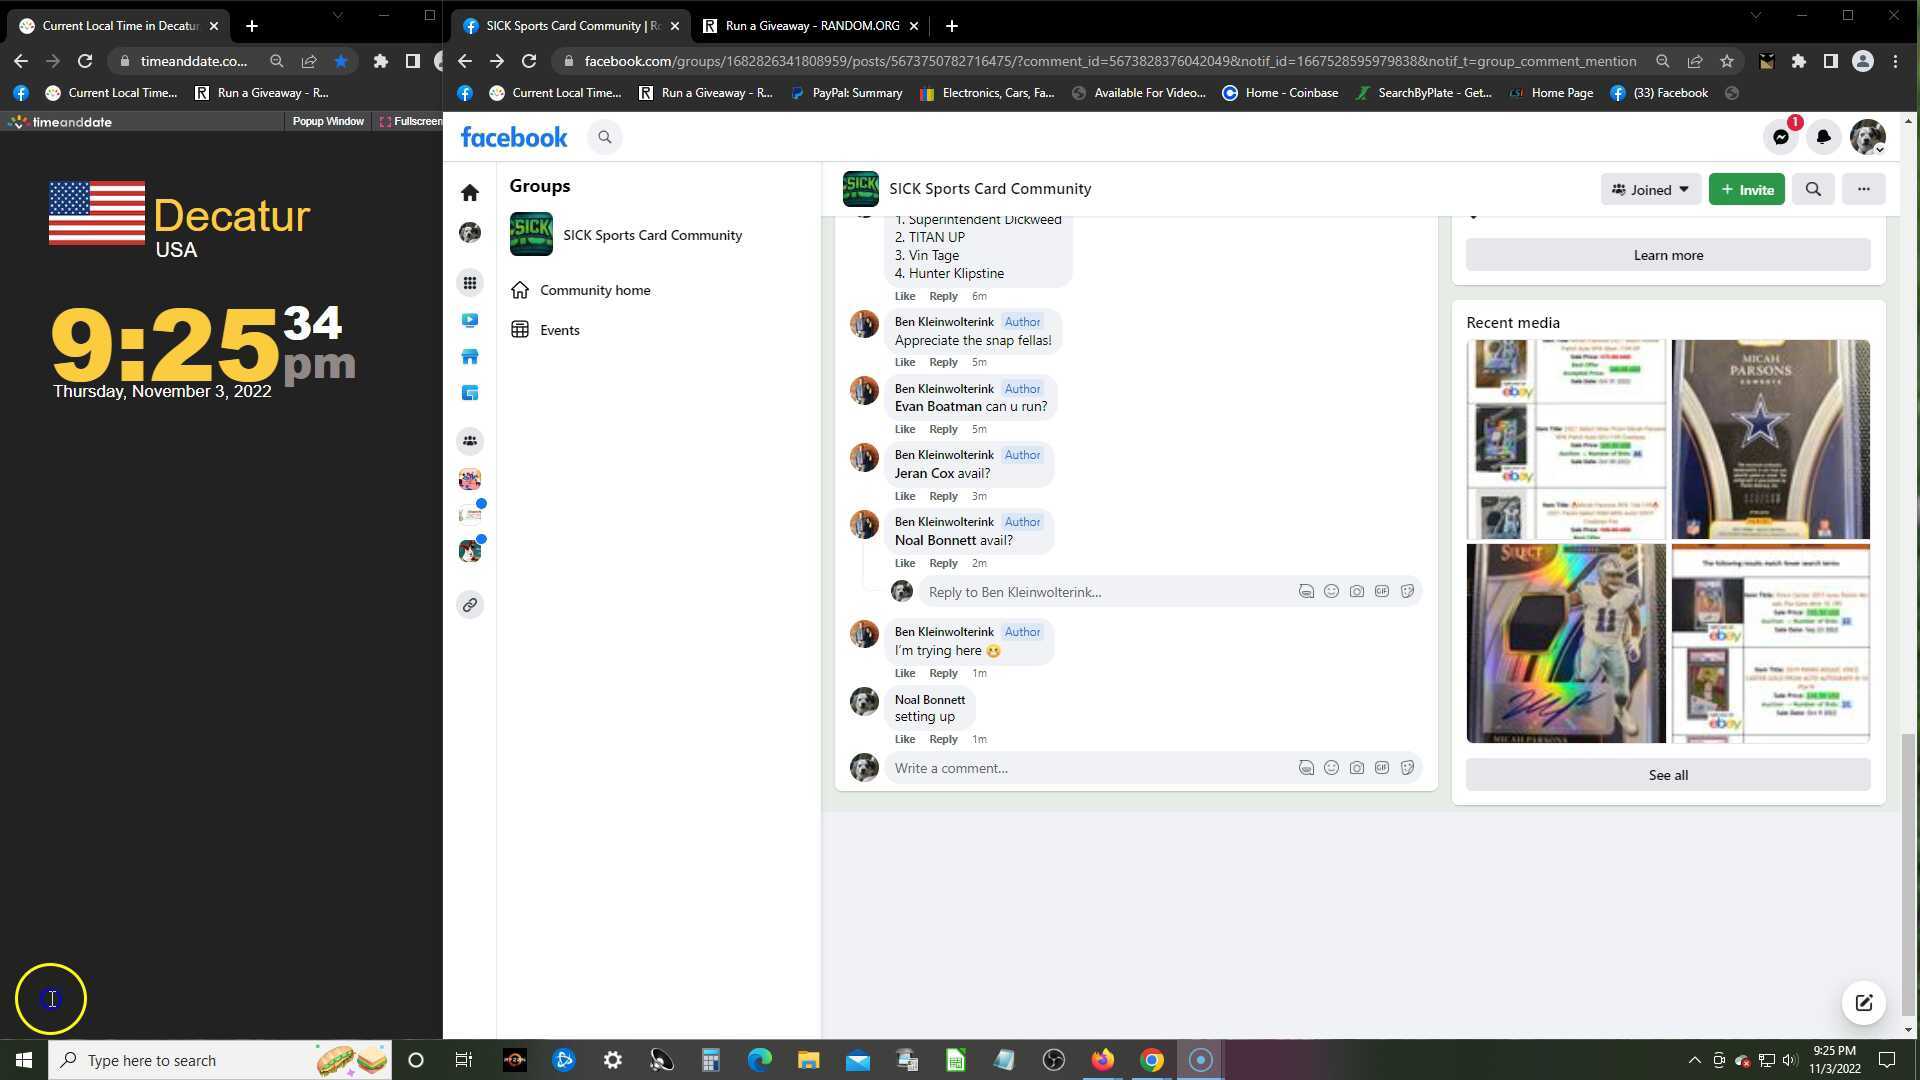Open the Micah Parsons card thumbnail

(1770, 439)
